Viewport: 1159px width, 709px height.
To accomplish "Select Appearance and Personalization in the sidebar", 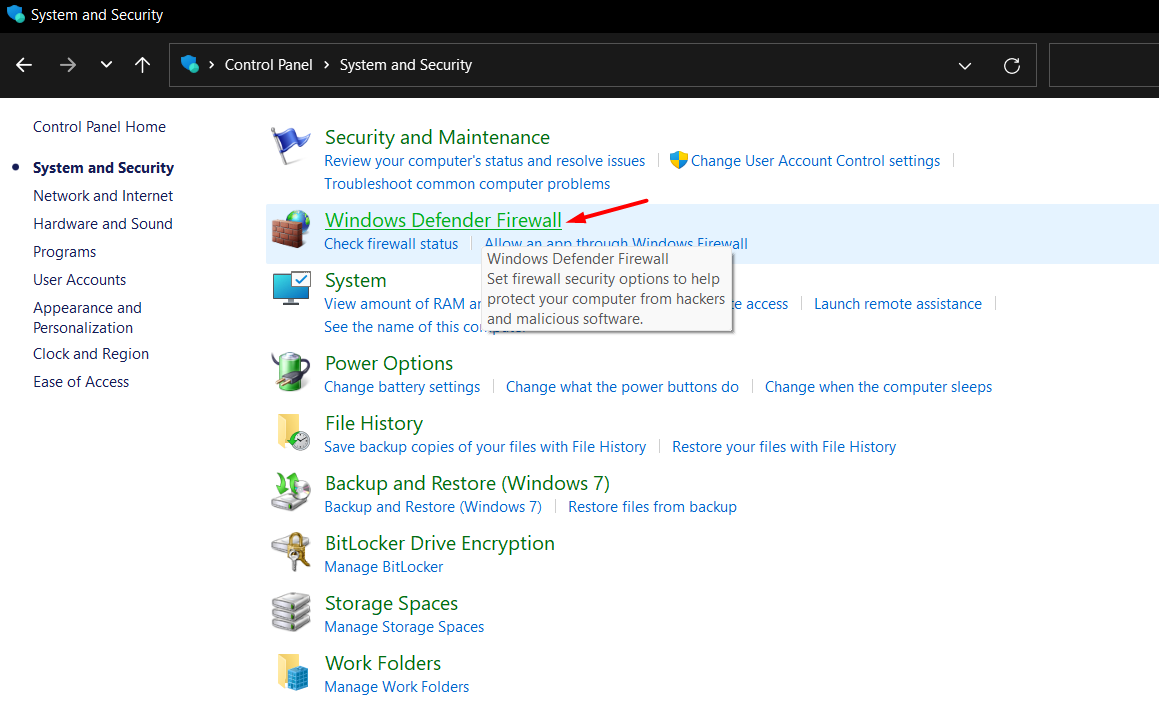I will 87,318.
